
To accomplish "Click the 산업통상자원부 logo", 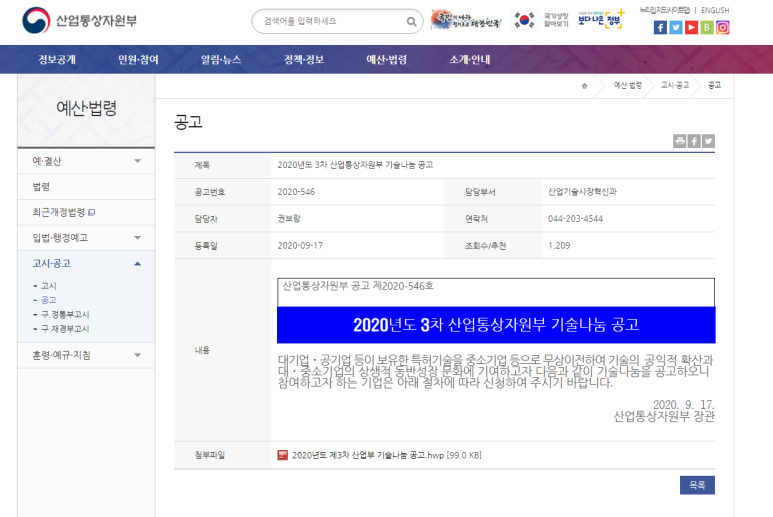I will tap(79, 21).
